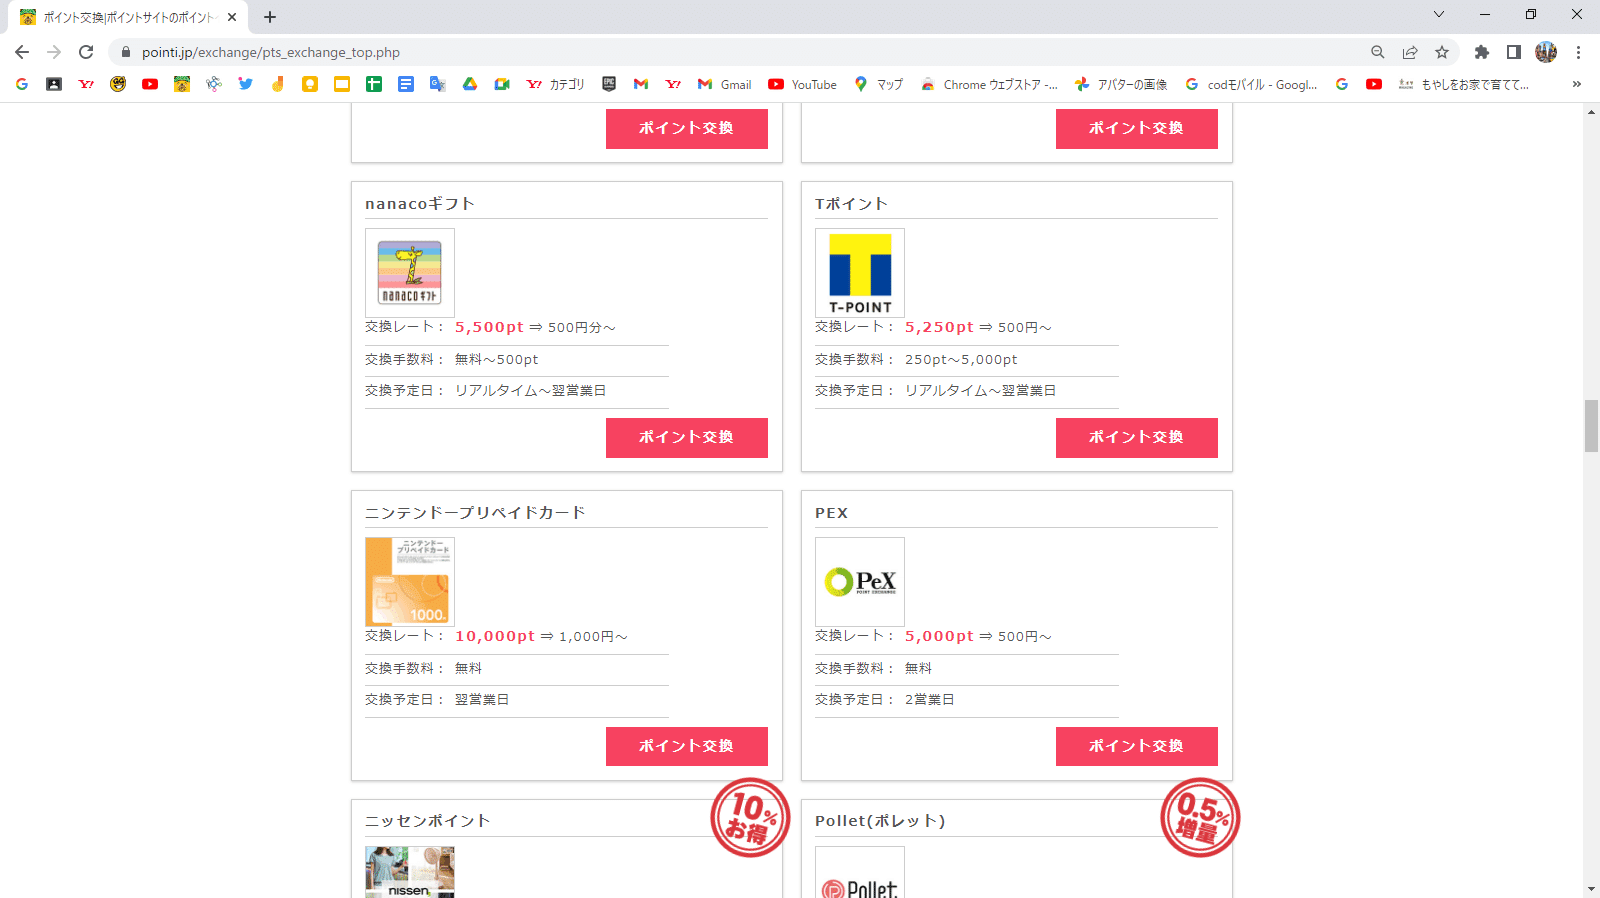Open the Yahoo カテゴリ bookmark
Viewport: 1600px width, 898px height.
(x=555, y=84)
